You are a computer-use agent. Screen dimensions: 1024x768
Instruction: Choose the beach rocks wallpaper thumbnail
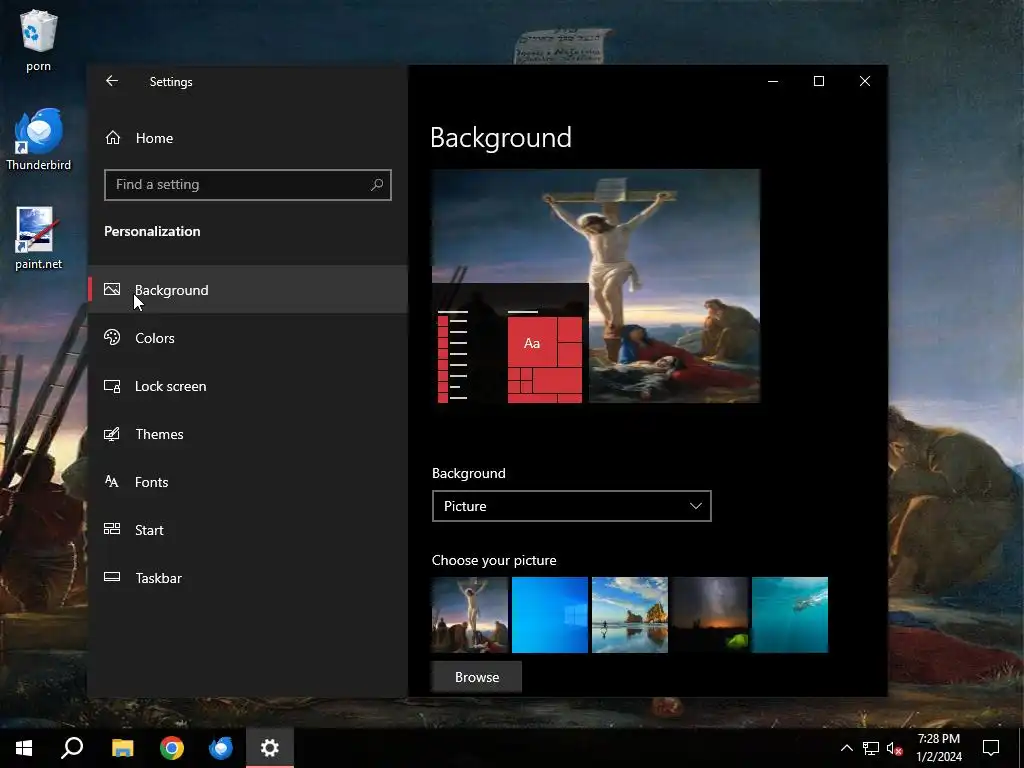[x=630, y=615]
